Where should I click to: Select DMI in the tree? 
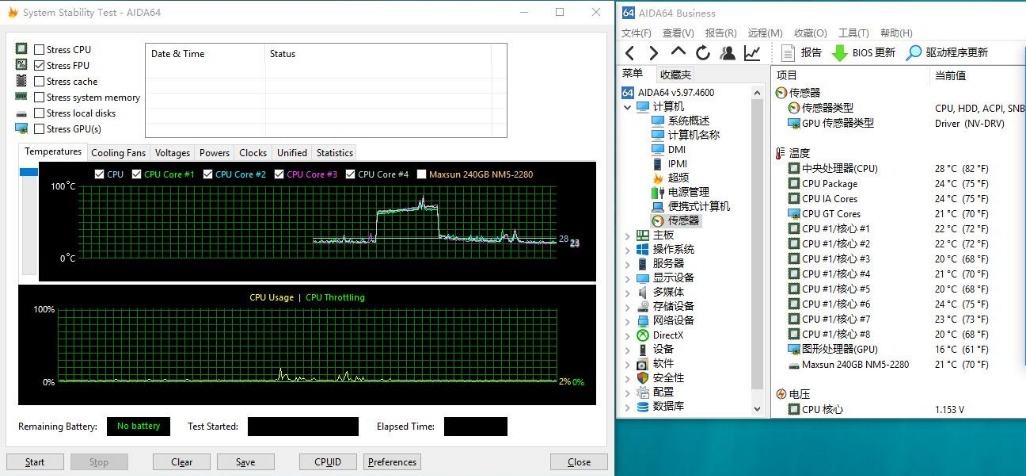click(677, 149)
